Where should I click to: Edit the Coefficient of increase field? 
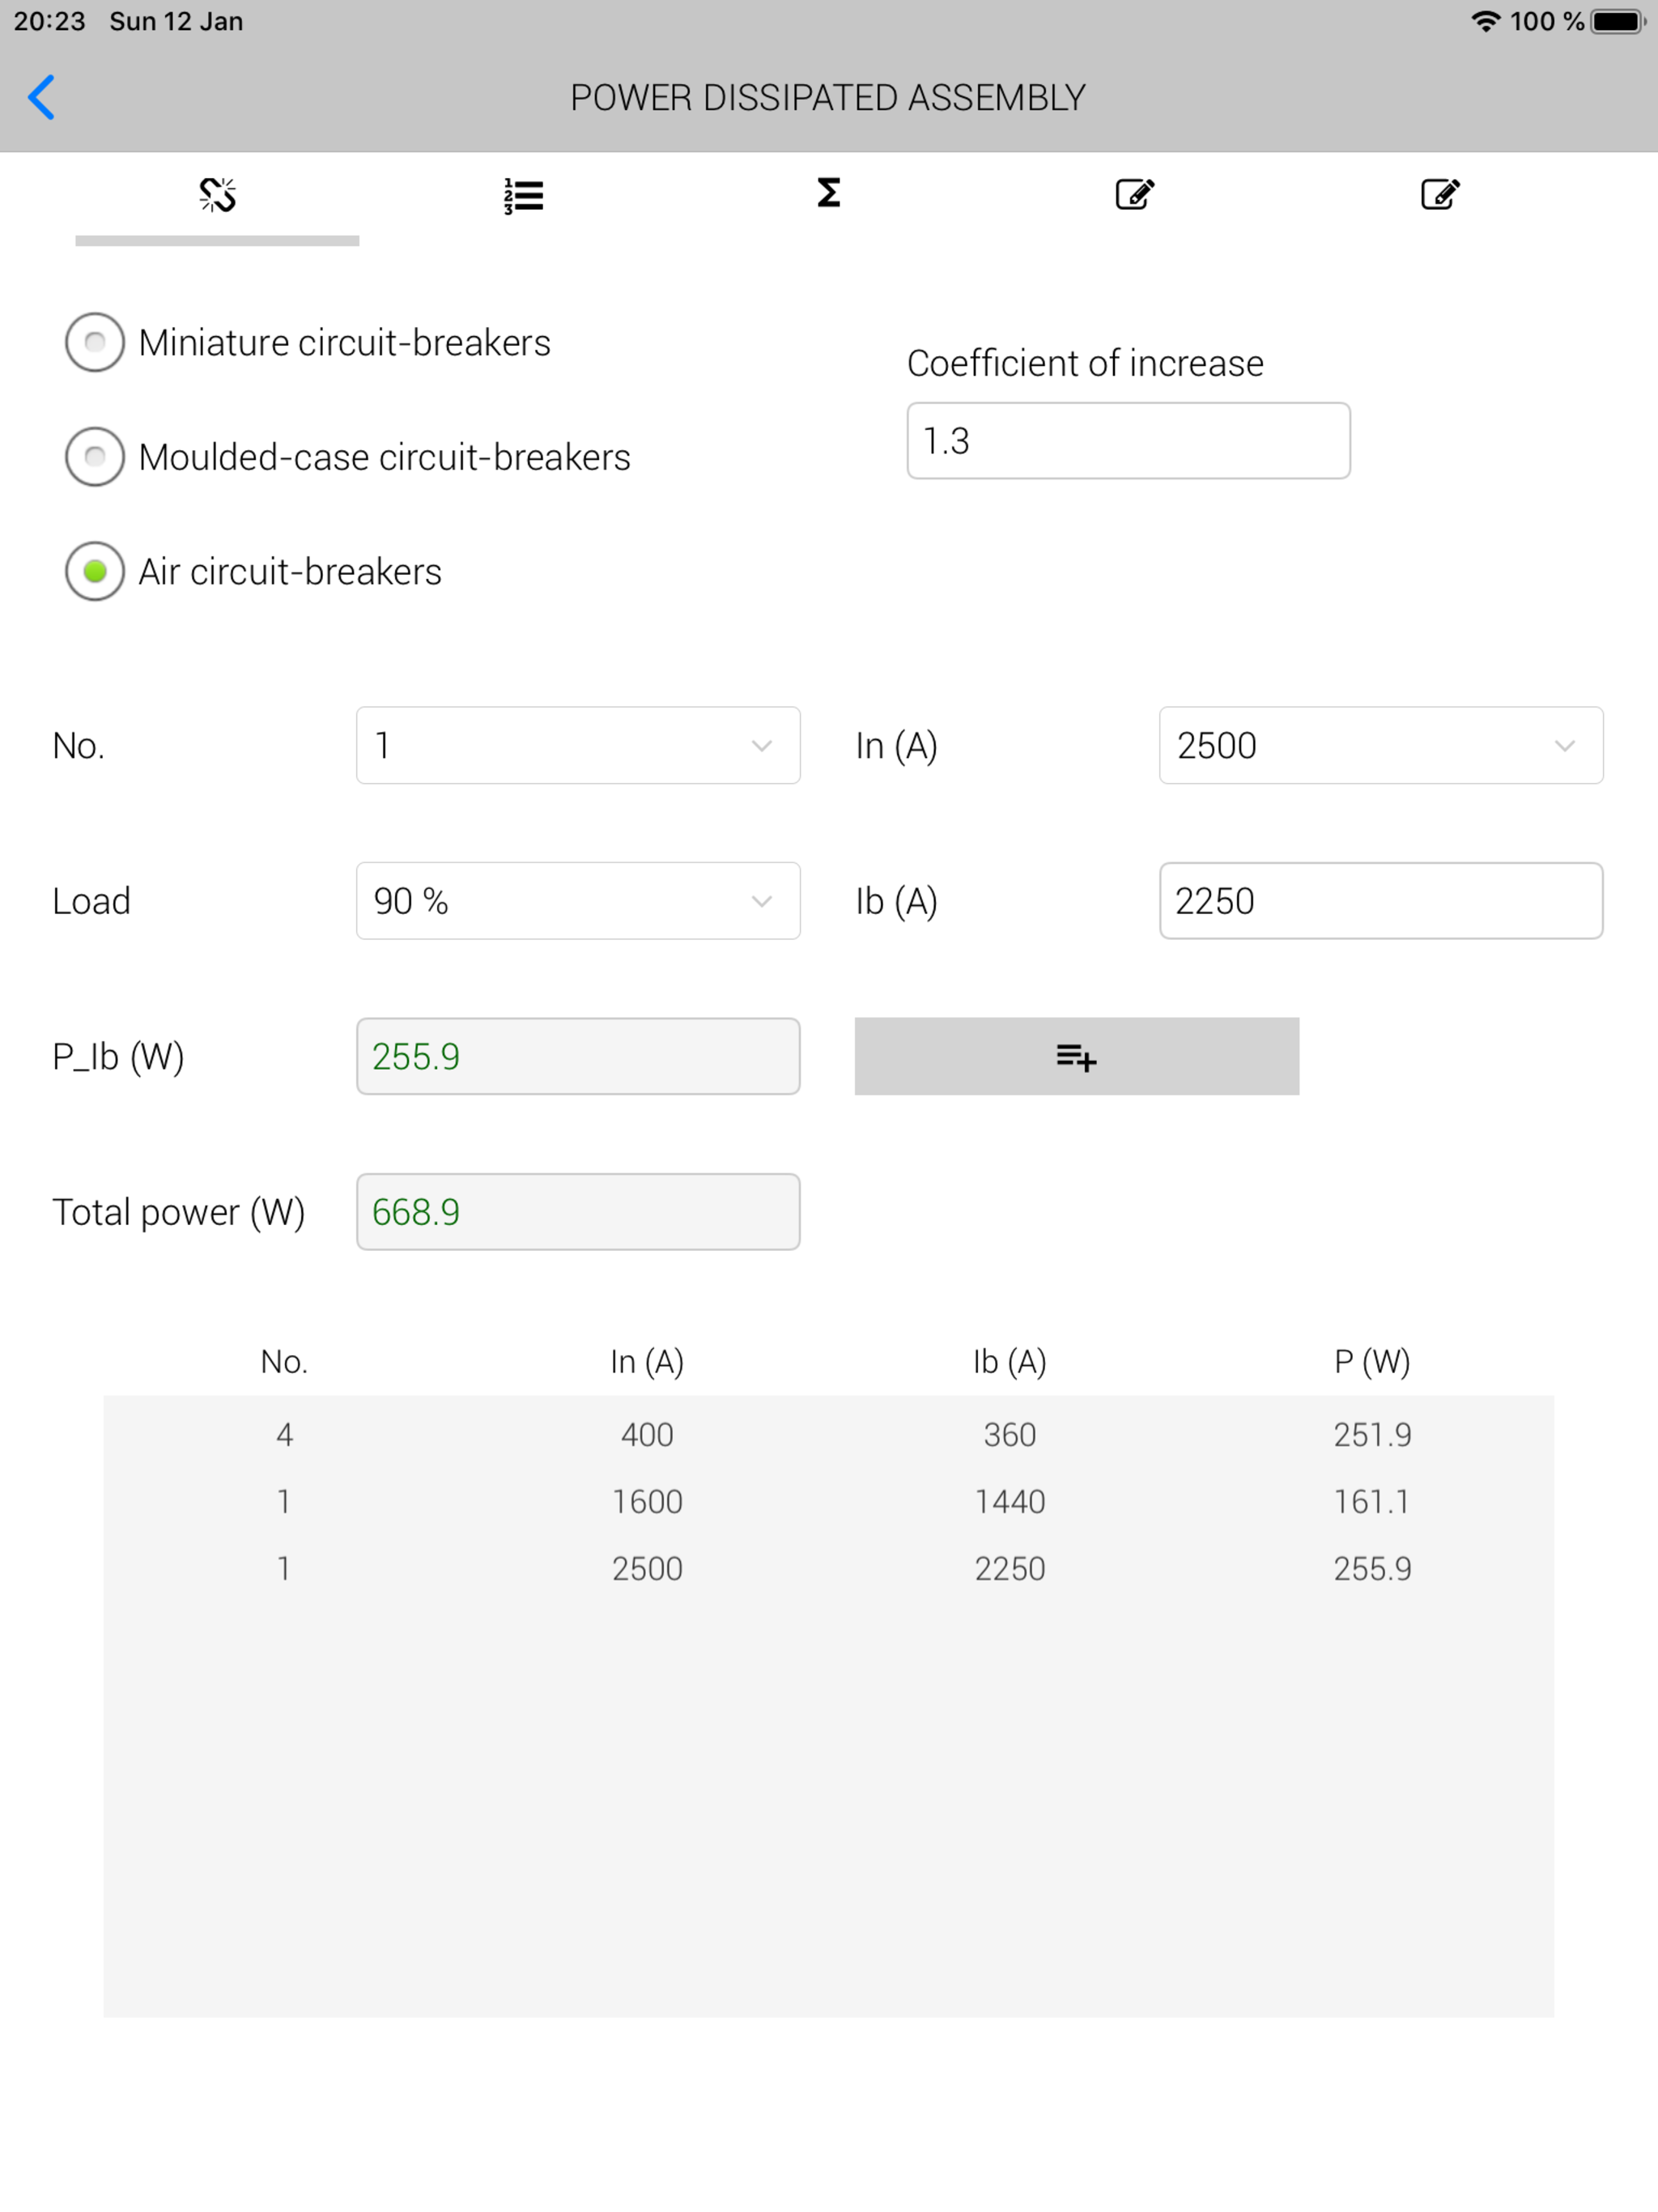point(1128,441)
